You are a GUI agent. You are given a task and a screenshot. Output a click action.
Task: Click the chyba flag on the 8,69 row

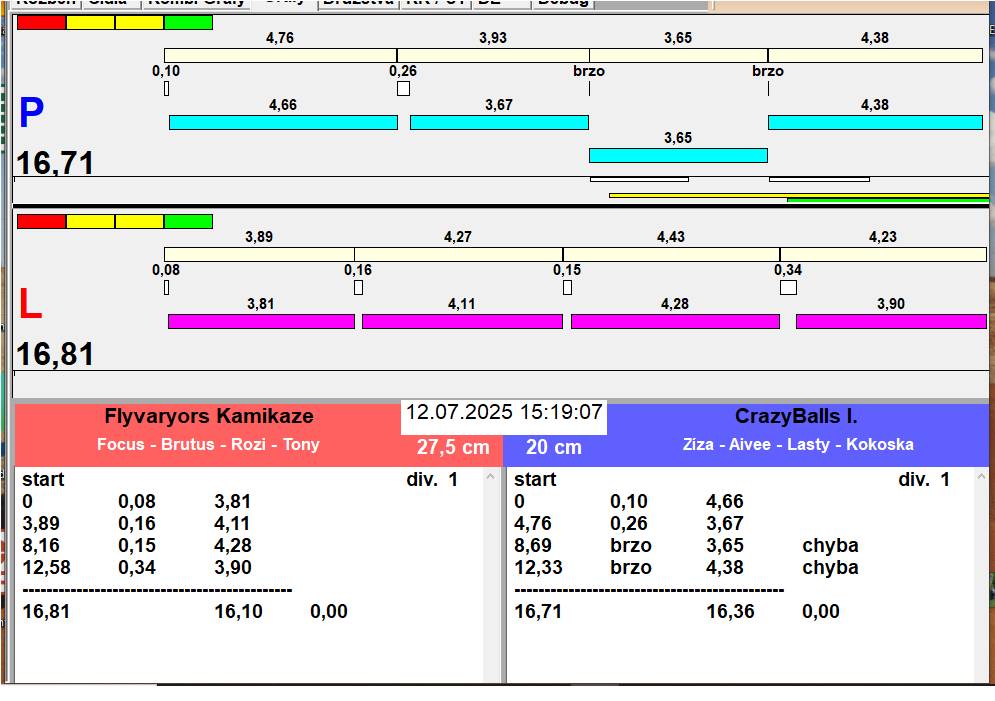[830, 545]
